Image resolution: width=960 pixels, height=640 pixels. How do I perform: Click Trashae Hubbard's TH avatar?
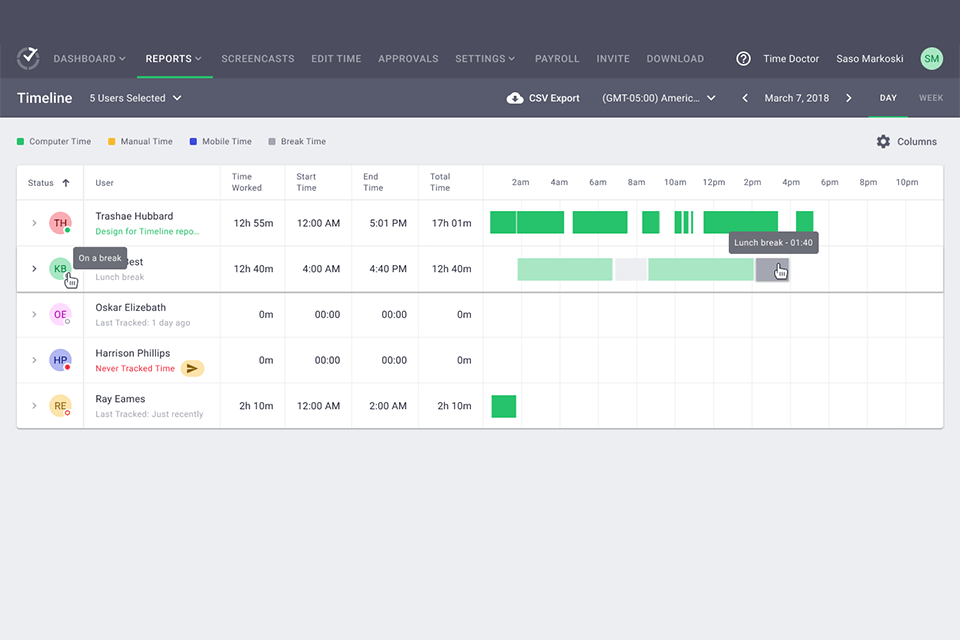coord(60,223)
